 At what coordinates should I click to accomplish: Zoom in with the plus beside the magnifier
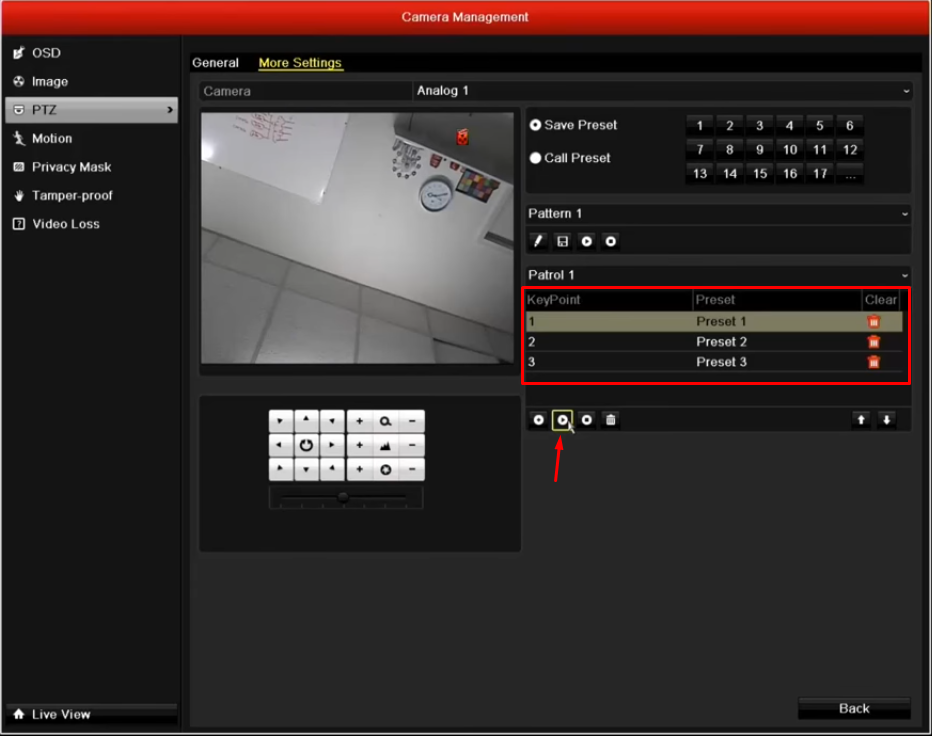click(360, 421)
